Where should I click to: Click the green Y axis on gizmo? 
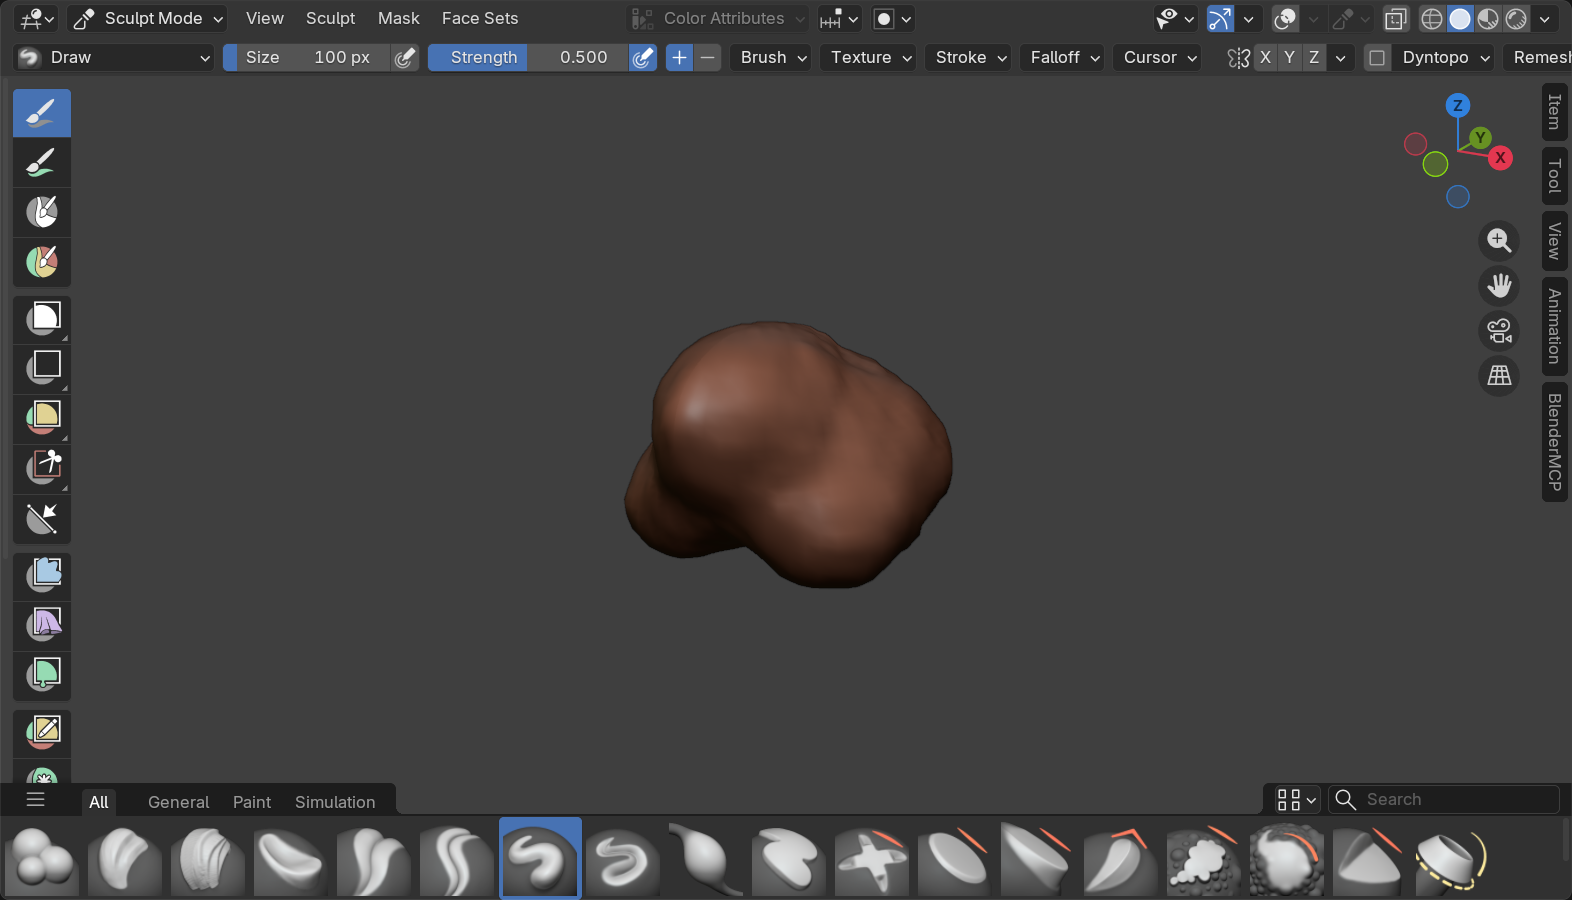pos(1480,137)
